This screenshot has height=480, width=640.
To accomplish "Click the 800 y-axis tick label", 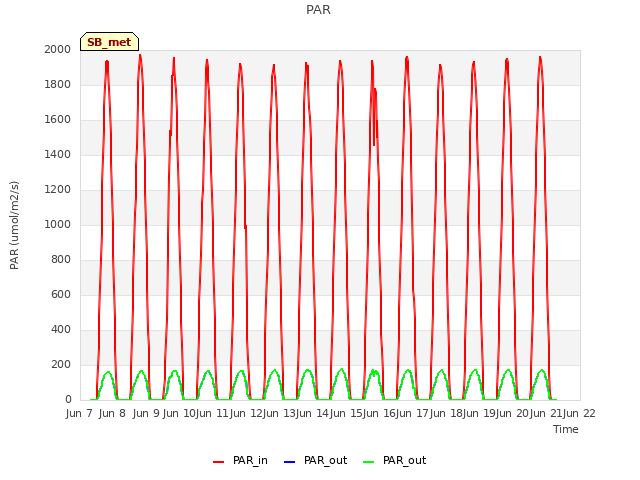I will (61, 260).
